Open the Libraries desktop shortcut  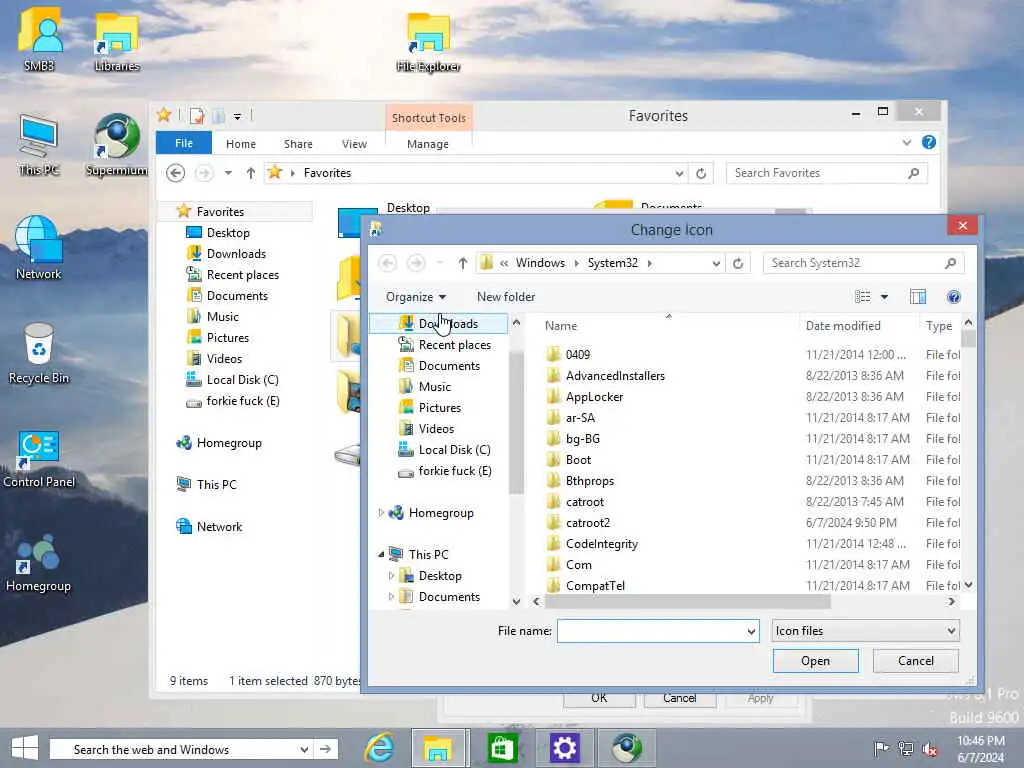(117, 42)
